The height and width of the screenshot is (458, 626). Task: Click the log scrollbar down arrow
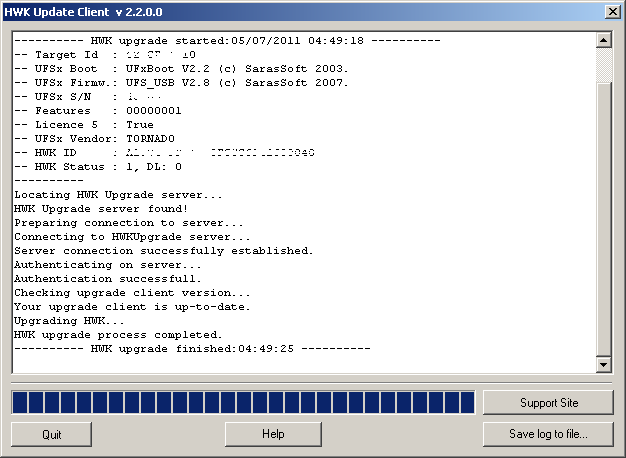coord(604,364)
